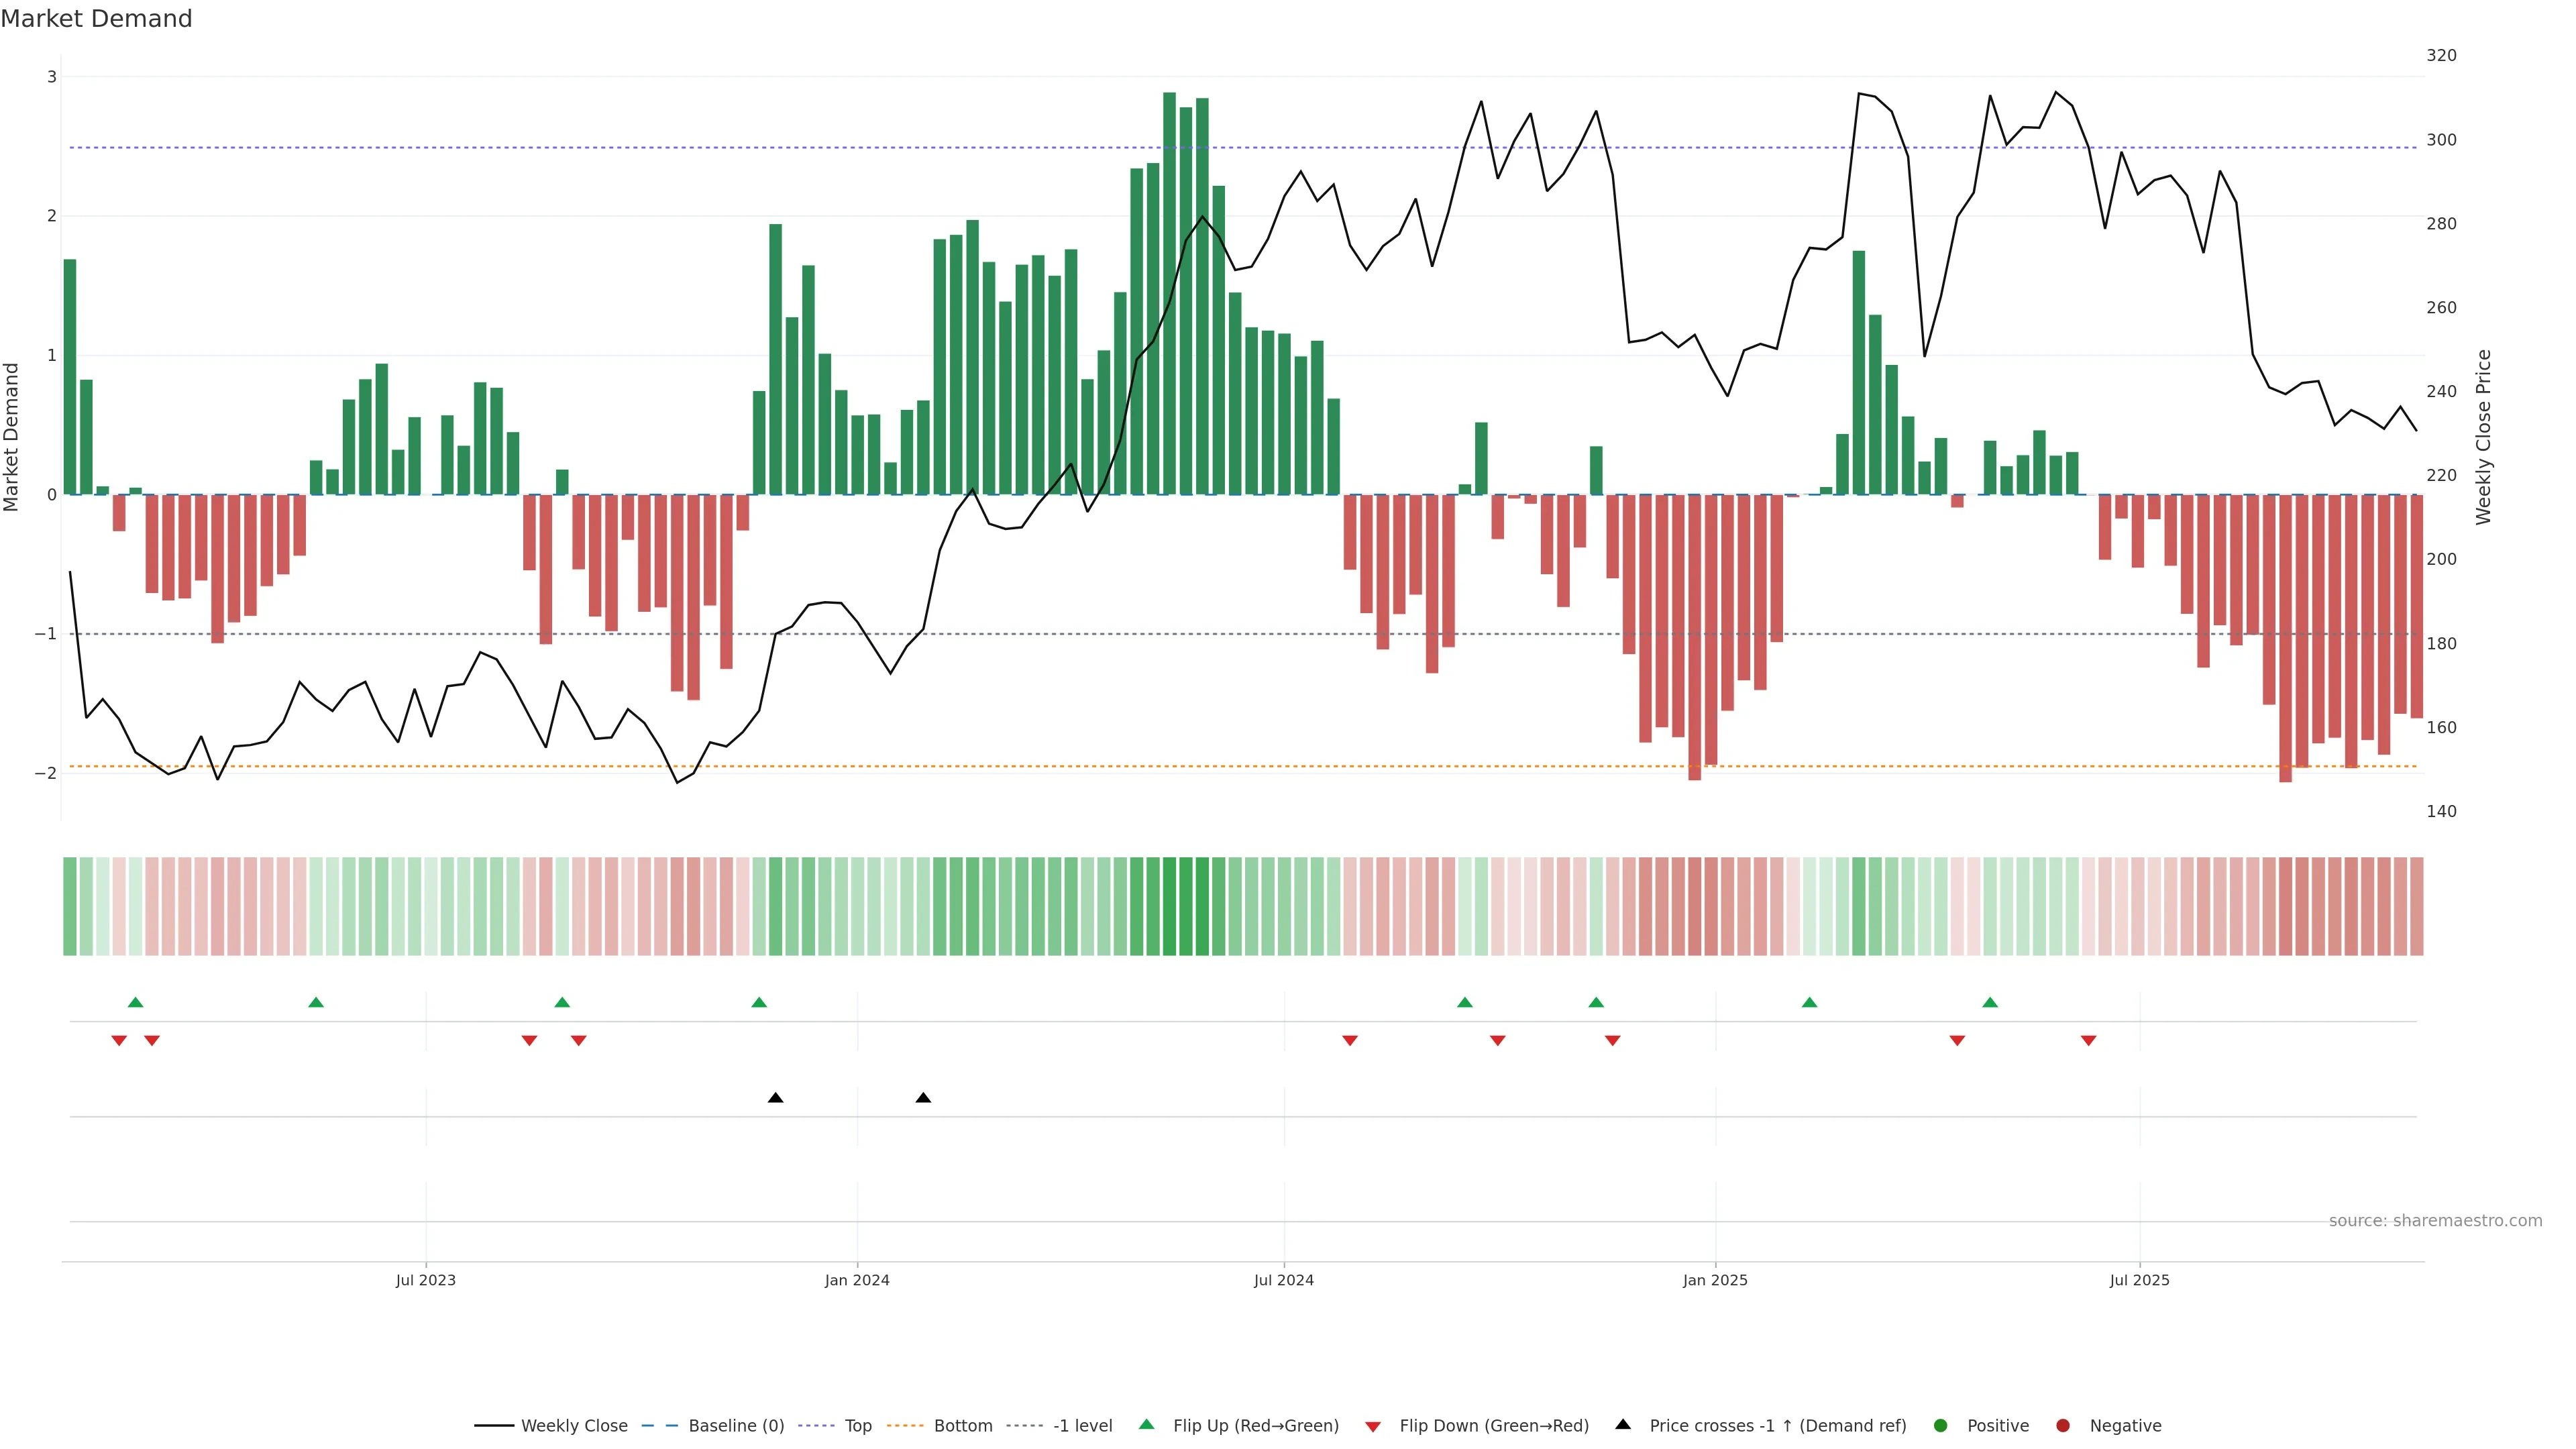2576x1449 pixels.
Task: Click the rightmost red flip-down triangle marker
Action: (x=2088, y=1041)
